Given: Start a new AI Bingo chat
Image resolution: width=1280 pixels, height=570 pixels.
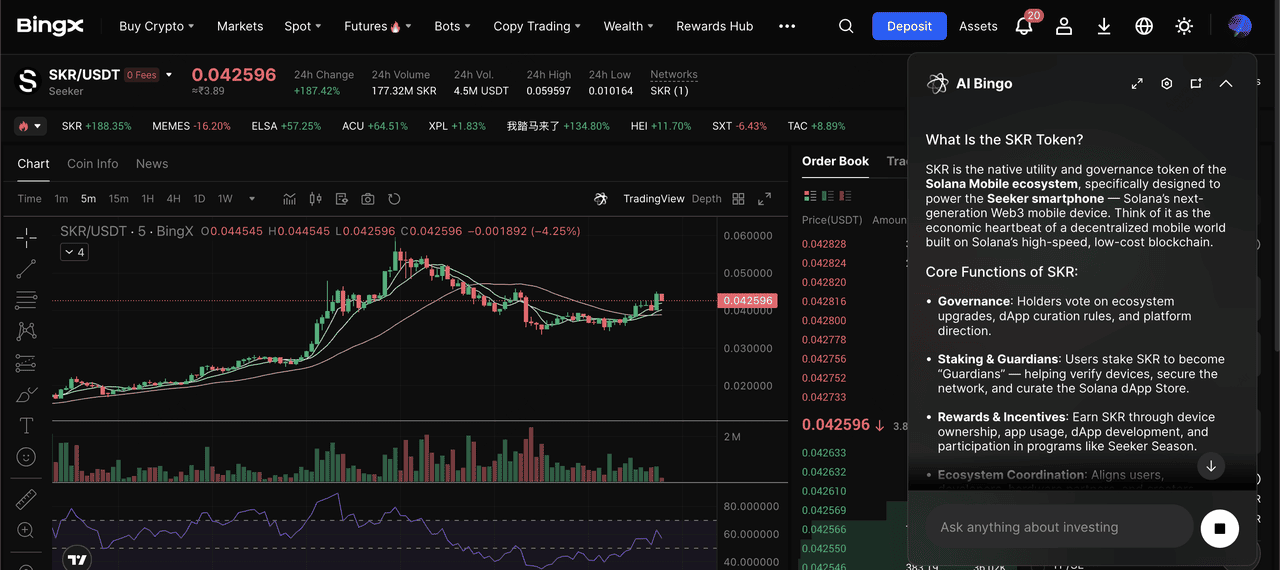Looking at the screenshot, I should point(1196,84).
